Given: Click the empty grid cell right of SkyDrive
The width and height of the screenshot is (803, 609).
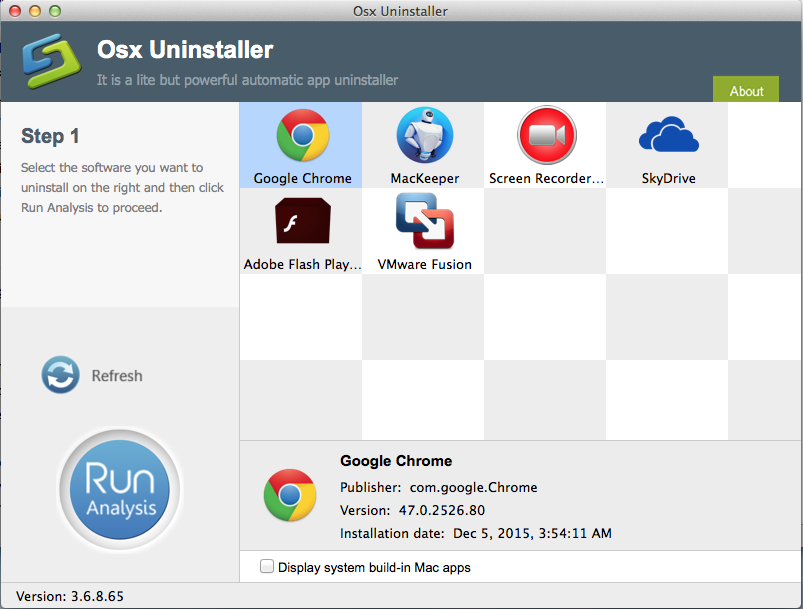Looking at the screenshot, I should click(x=765, y=145).
